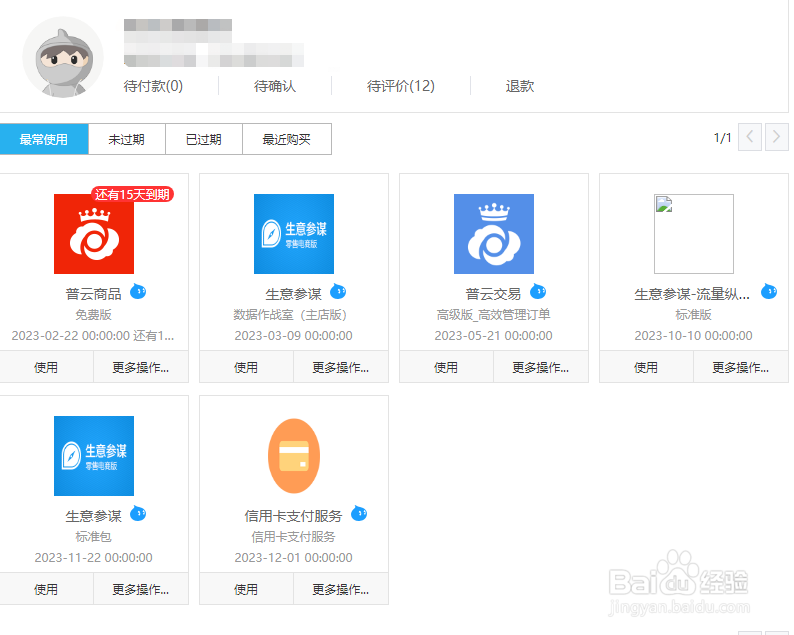Open the 生意参谋 数据作战室 app icon
Viewport: 794px width, 635px height.
click(x=294, y=234)
